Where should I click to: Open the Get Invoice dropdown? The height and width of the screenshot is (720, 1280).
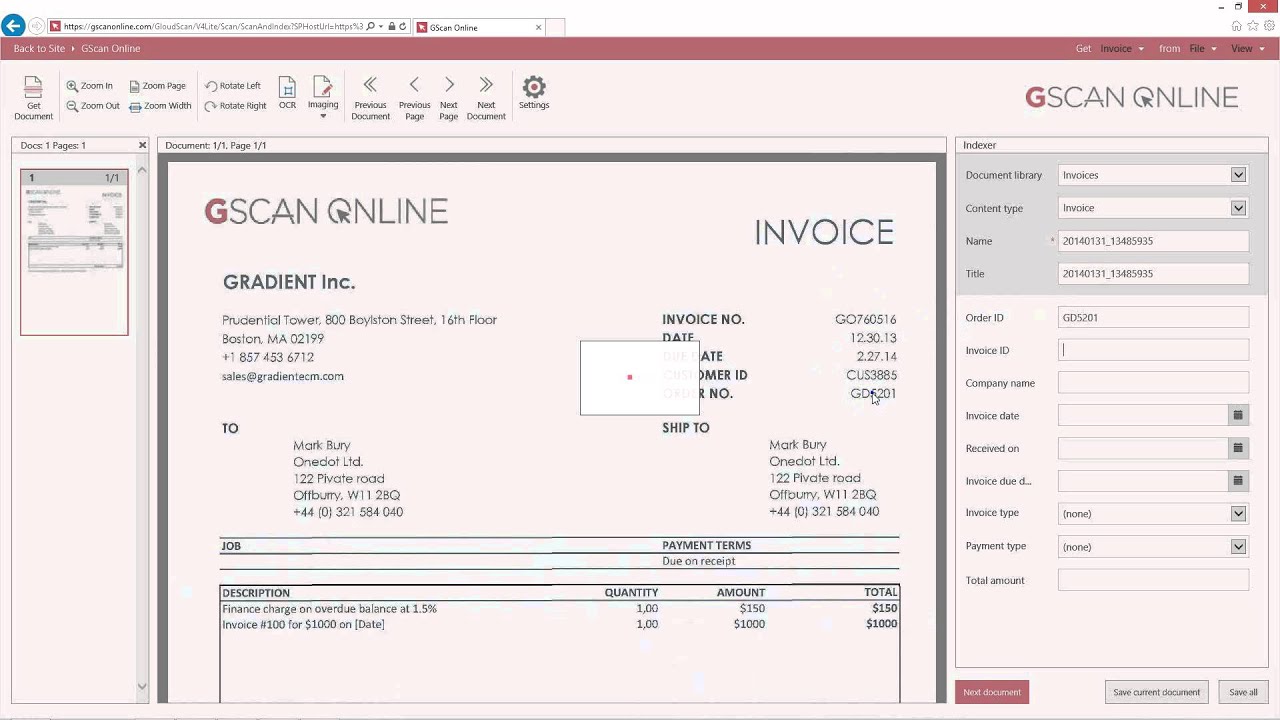coord(1122,48)
